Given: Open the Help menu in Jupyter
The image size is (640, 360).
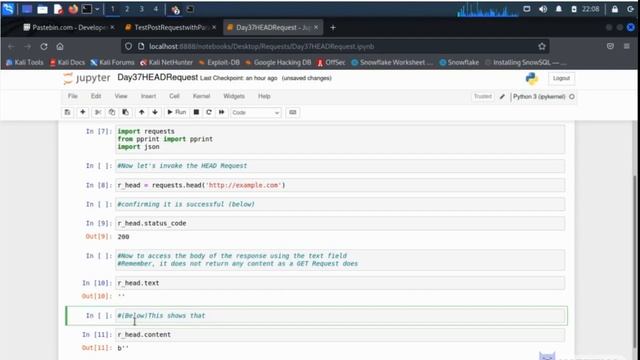Looking at the screenshot, I should click(264, 96).
